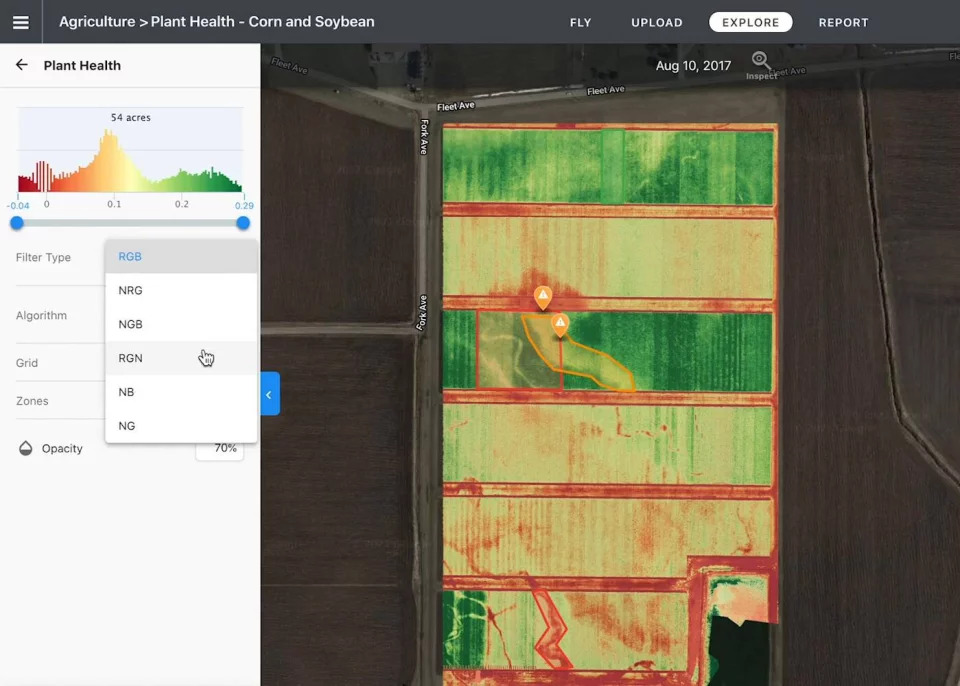The width and height of the screenshot is (960, 686).
Task: Click the Grid setting row
Action: point(60,363)
